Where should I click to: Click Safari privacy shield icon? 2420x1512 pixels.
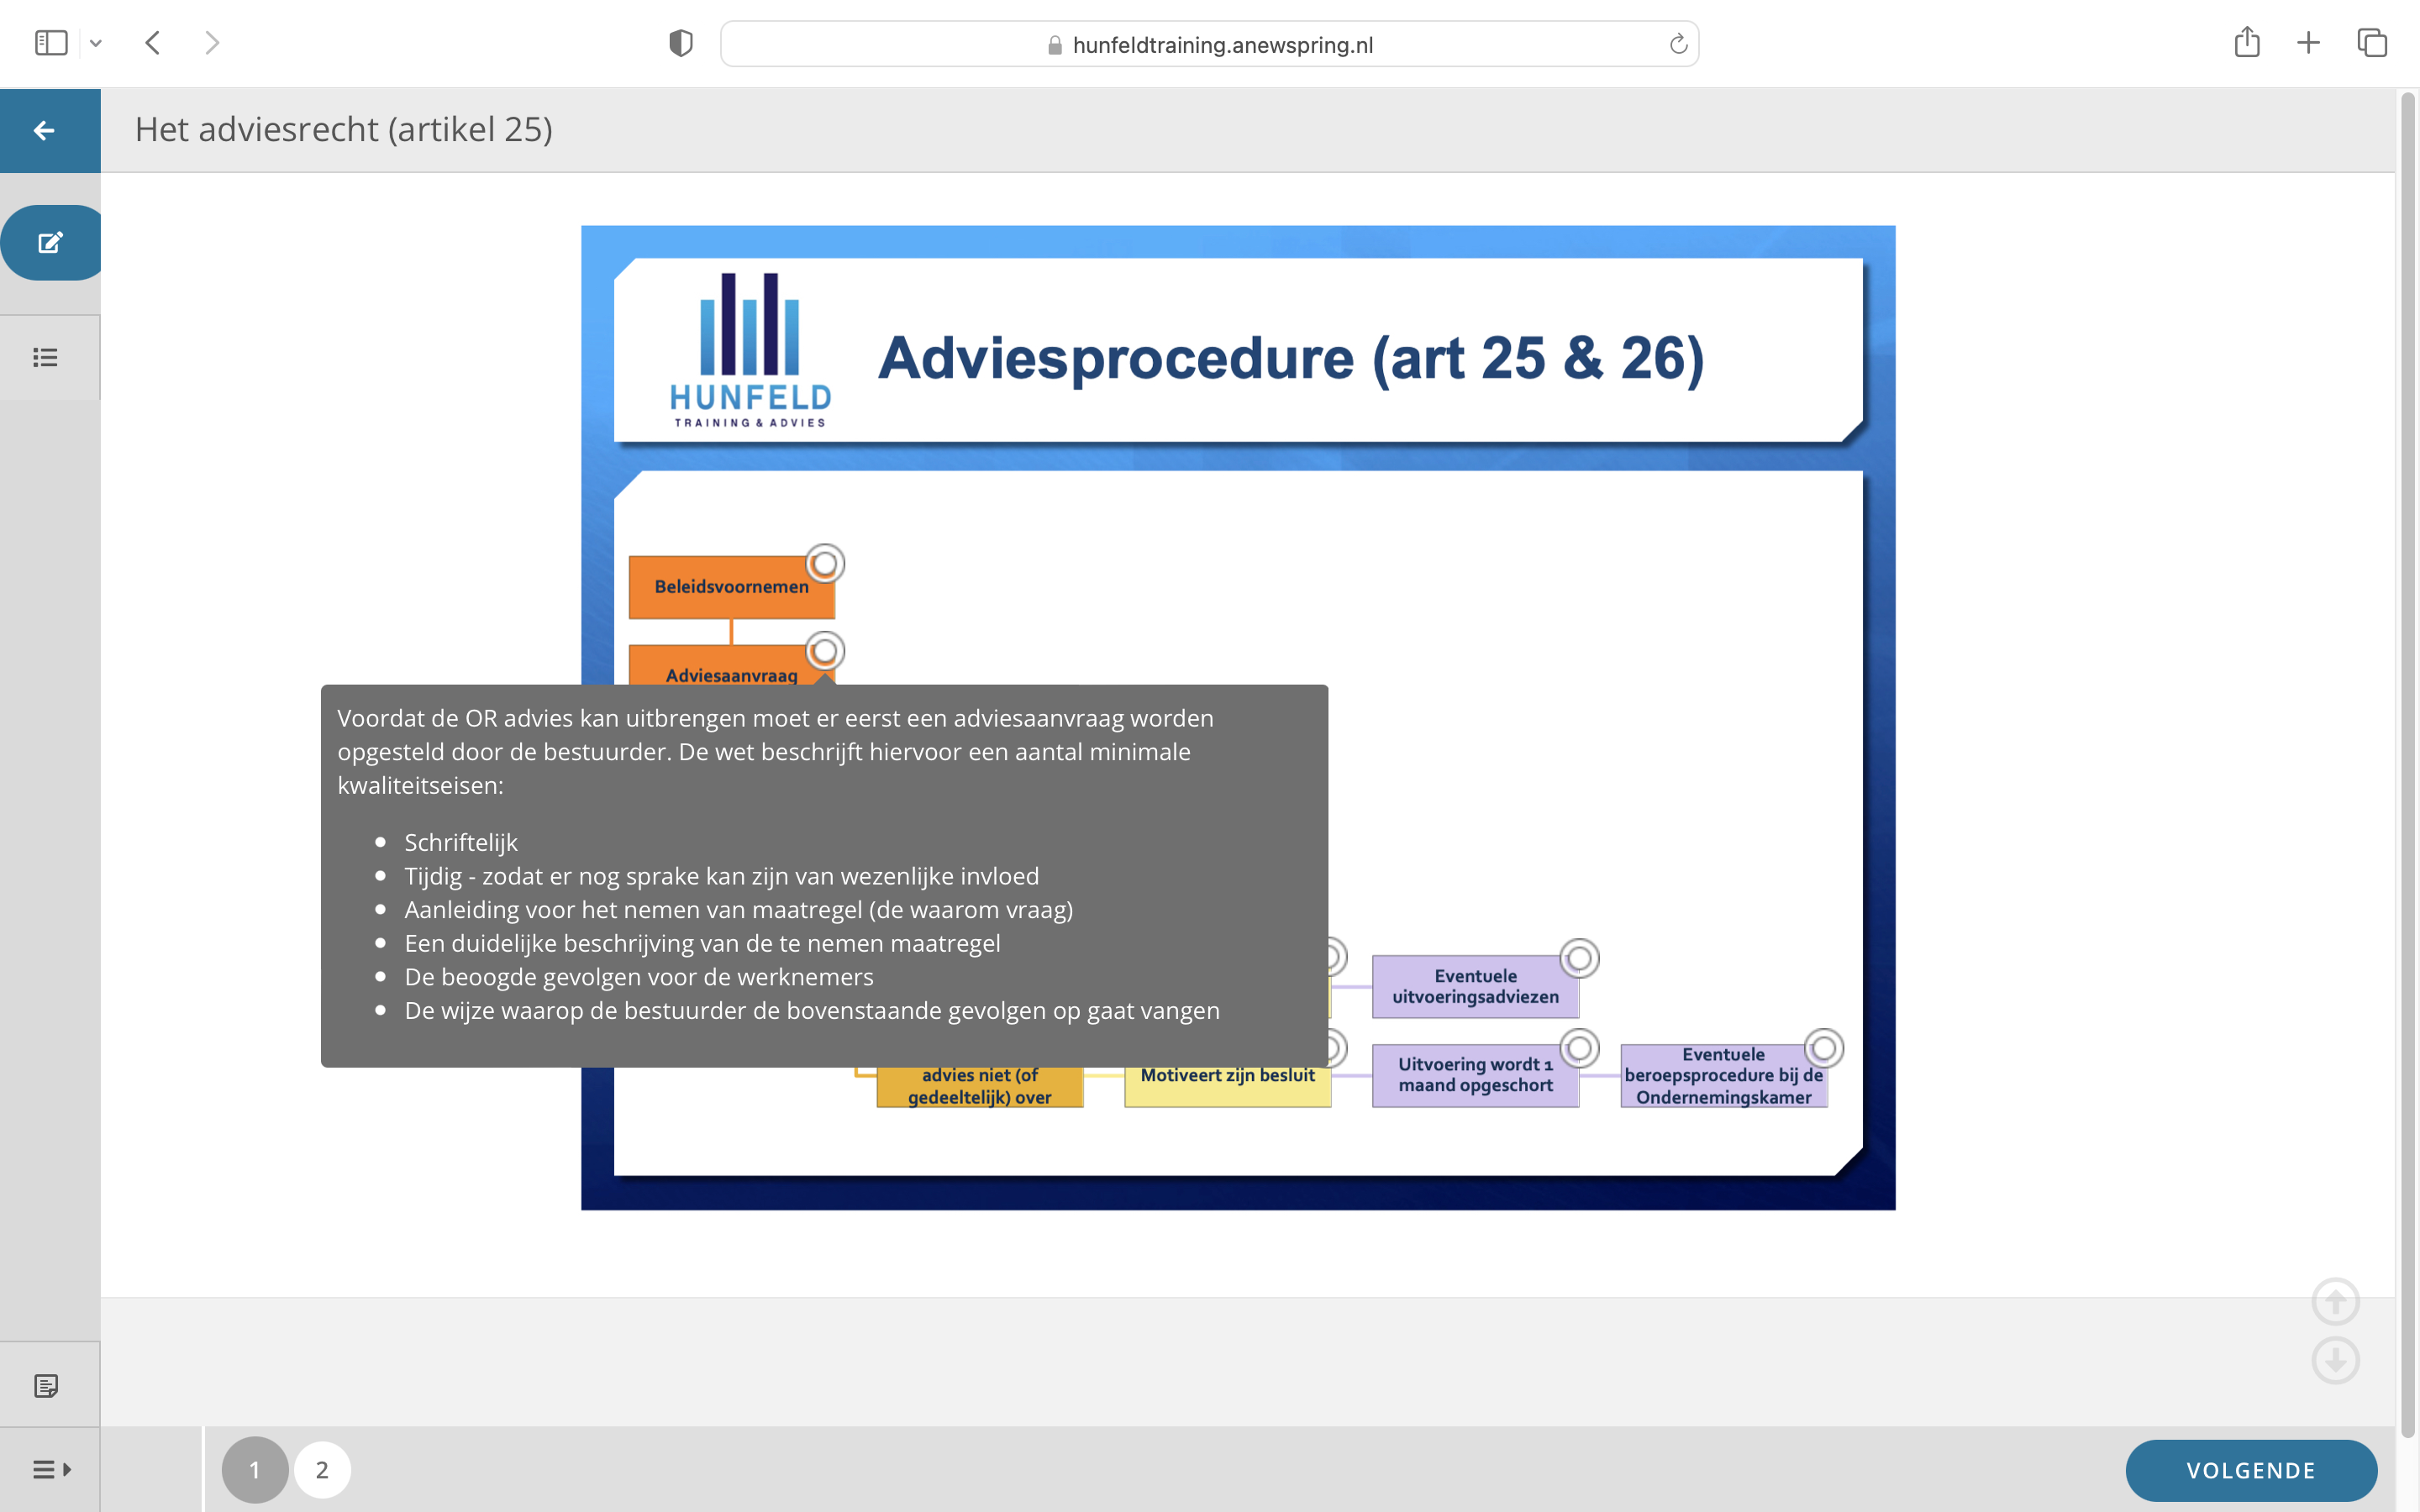click(680, 44)
